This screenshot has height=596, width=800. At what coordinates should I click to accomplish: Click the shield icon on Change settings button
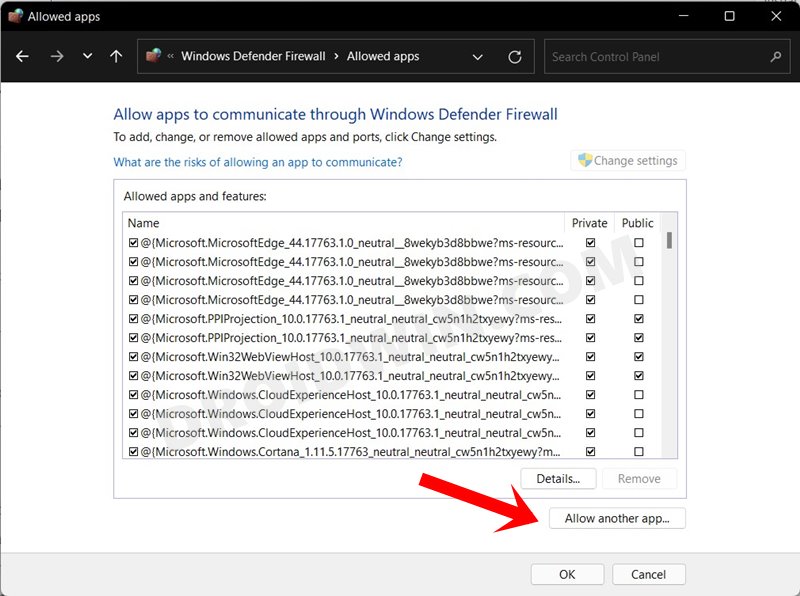click(584, 160)
